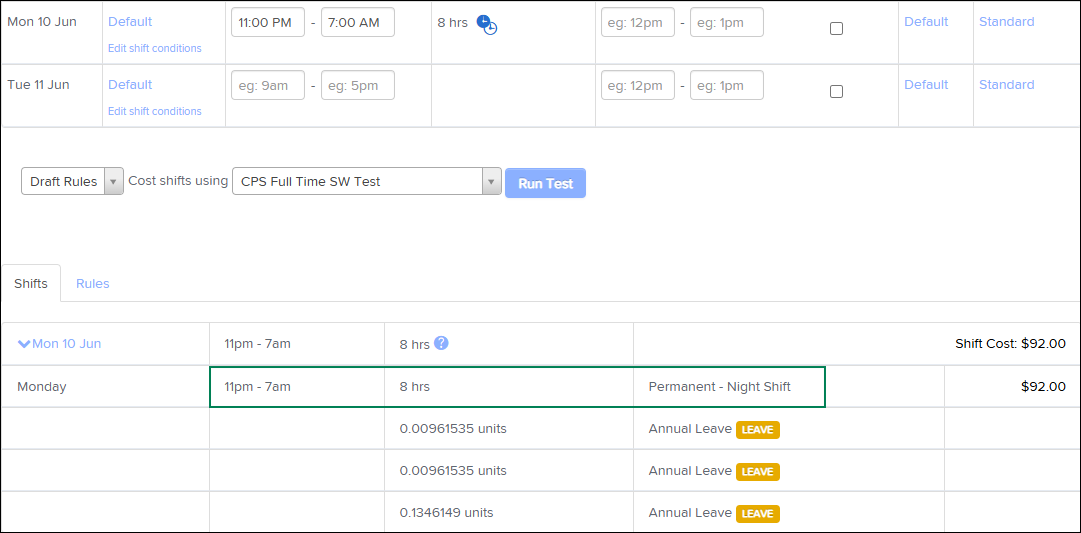Edit shift conditions for Mon 10 Jun
The height and width of the screenshot is (533, 1081).
(154, 48)
